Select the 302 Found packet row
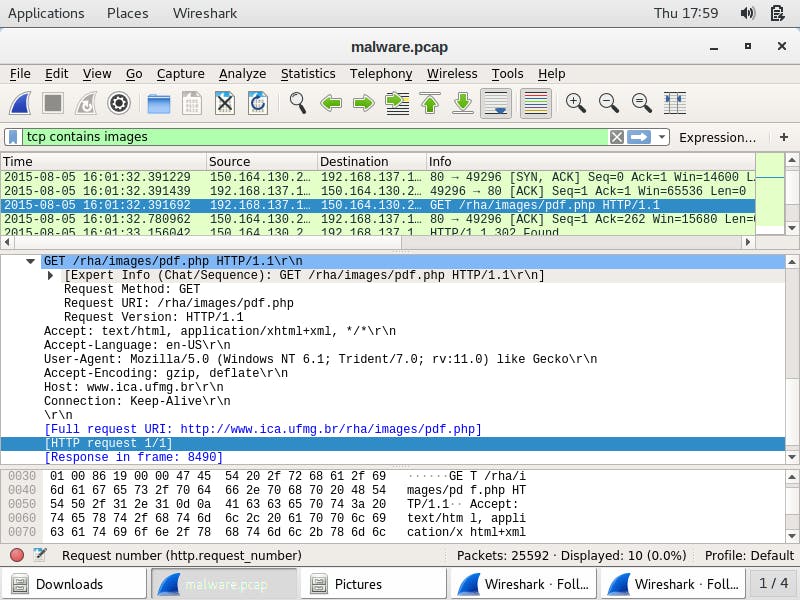Screen dimensions: 800x600 [x=378, y=231]
